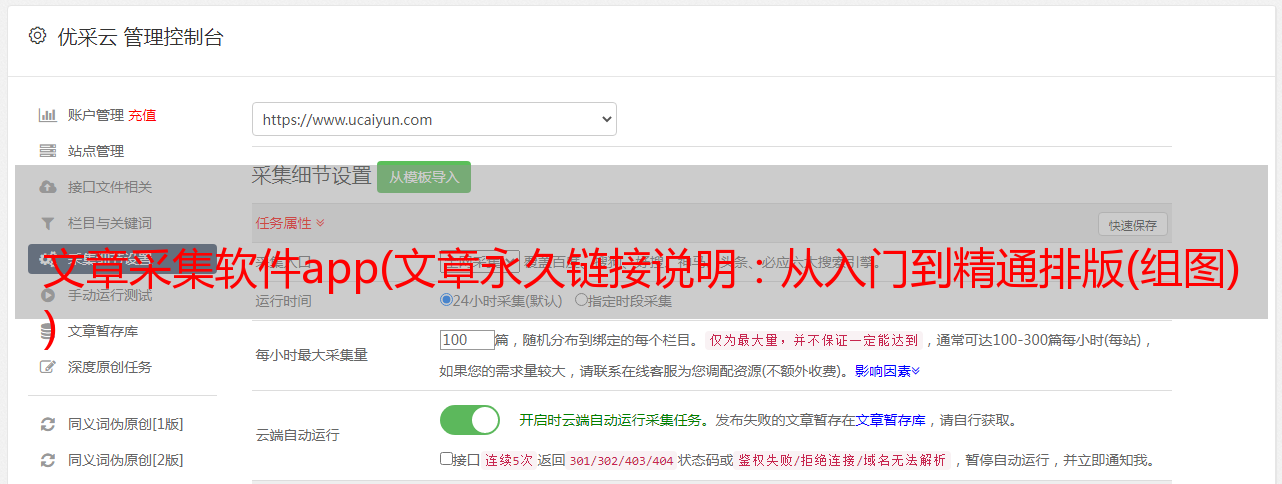The image size is (1282, 484).
Task: Click the 快速保存 button
Action: pos(1132,224)
